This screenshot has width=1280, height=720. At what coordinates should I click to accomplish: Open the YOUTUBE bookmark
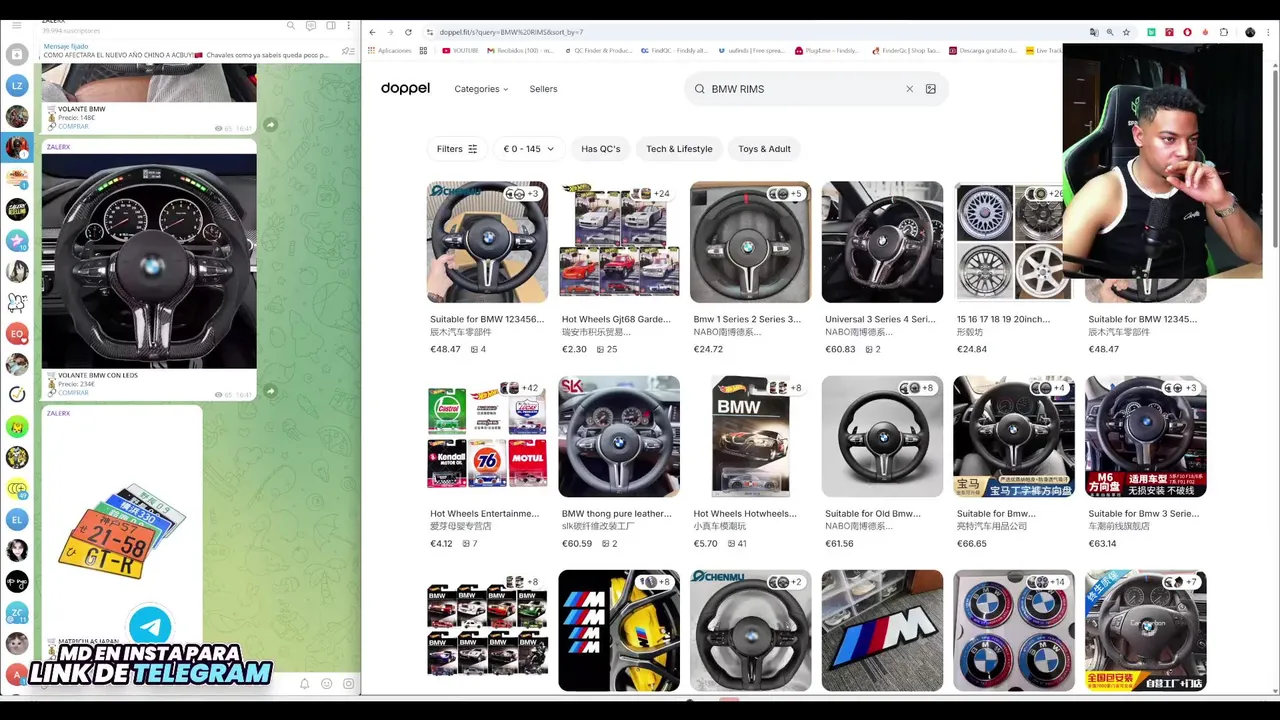[460, 50]
